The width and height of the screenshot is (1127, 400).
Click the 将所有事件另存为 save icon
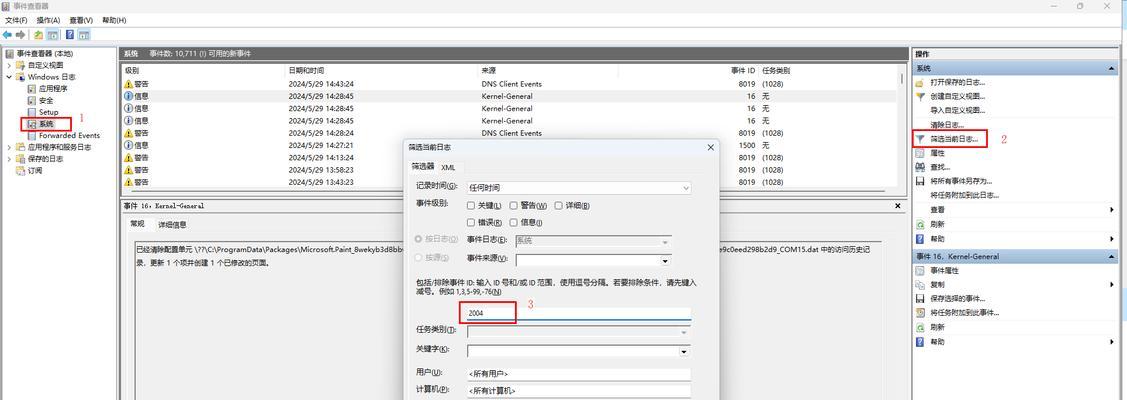[920, 181]
